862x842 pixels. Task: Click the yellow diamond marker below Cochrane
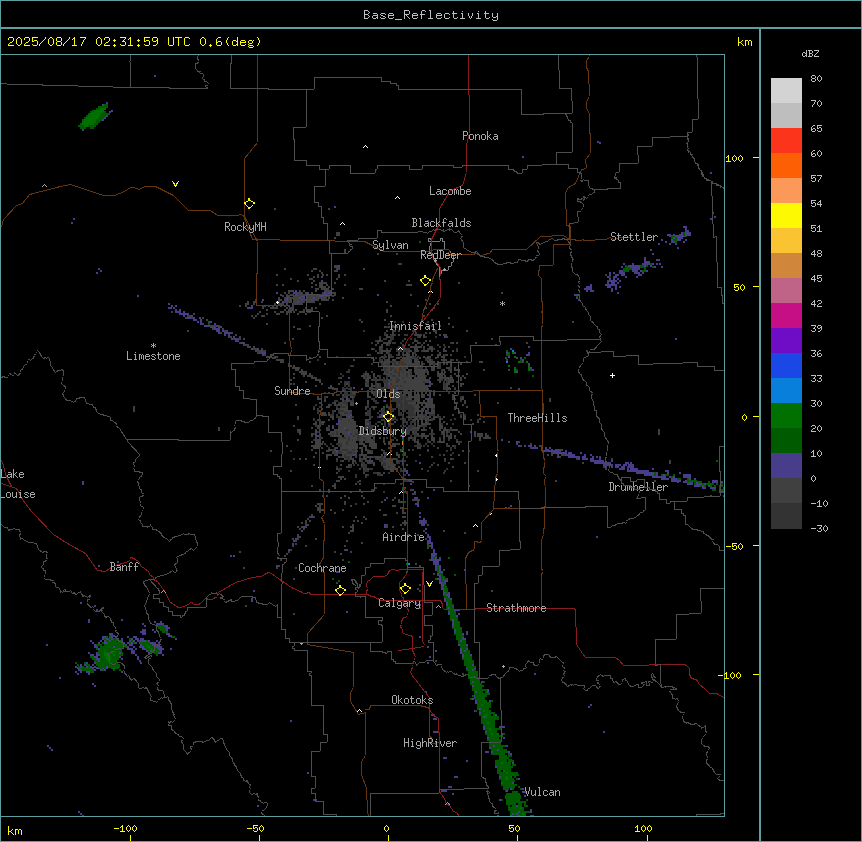340,590
